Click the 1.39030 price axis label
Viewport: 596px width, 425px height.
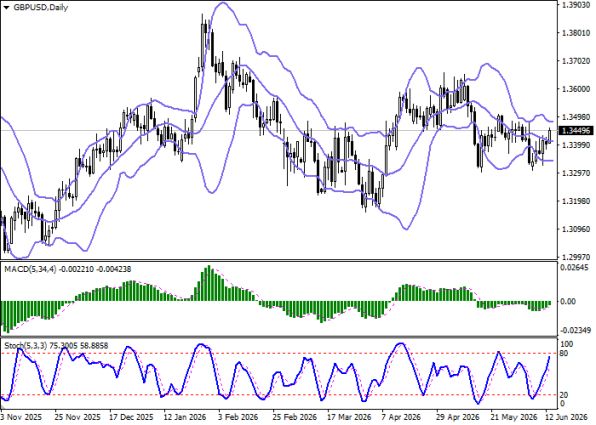[x=575, y=5]
